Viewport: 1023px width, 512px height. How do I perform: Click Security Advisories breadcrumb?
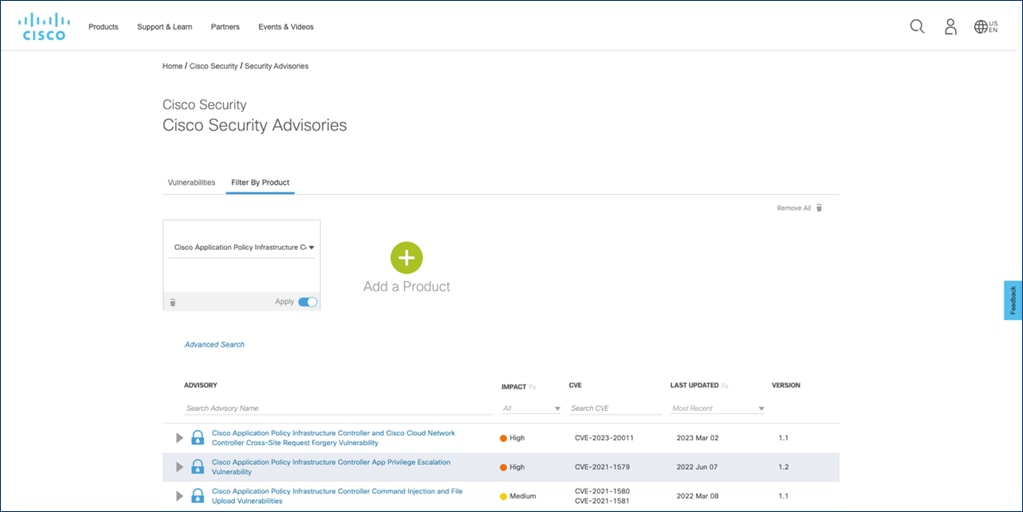tap(277, 66)
